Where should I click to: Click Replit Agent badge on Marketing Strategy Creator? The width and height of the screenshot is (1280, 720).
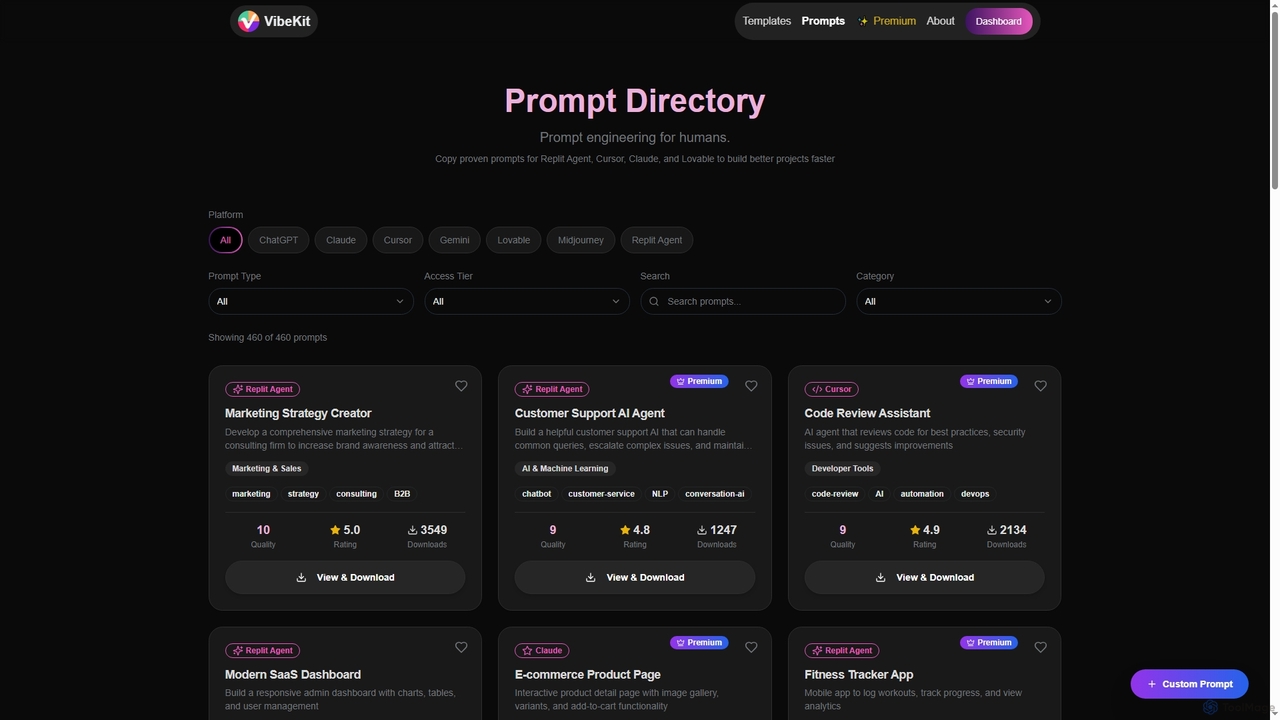click(262, 389)
